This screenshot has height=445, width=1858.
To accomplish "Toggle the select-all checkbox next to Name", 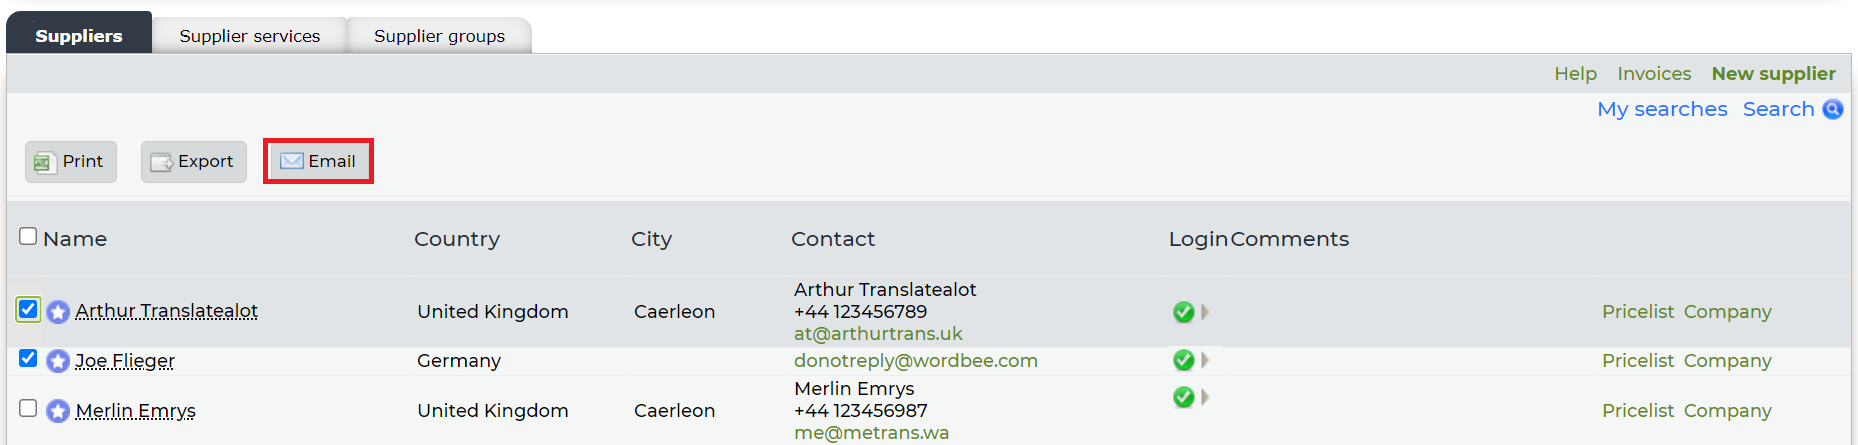I will (28, 236).
